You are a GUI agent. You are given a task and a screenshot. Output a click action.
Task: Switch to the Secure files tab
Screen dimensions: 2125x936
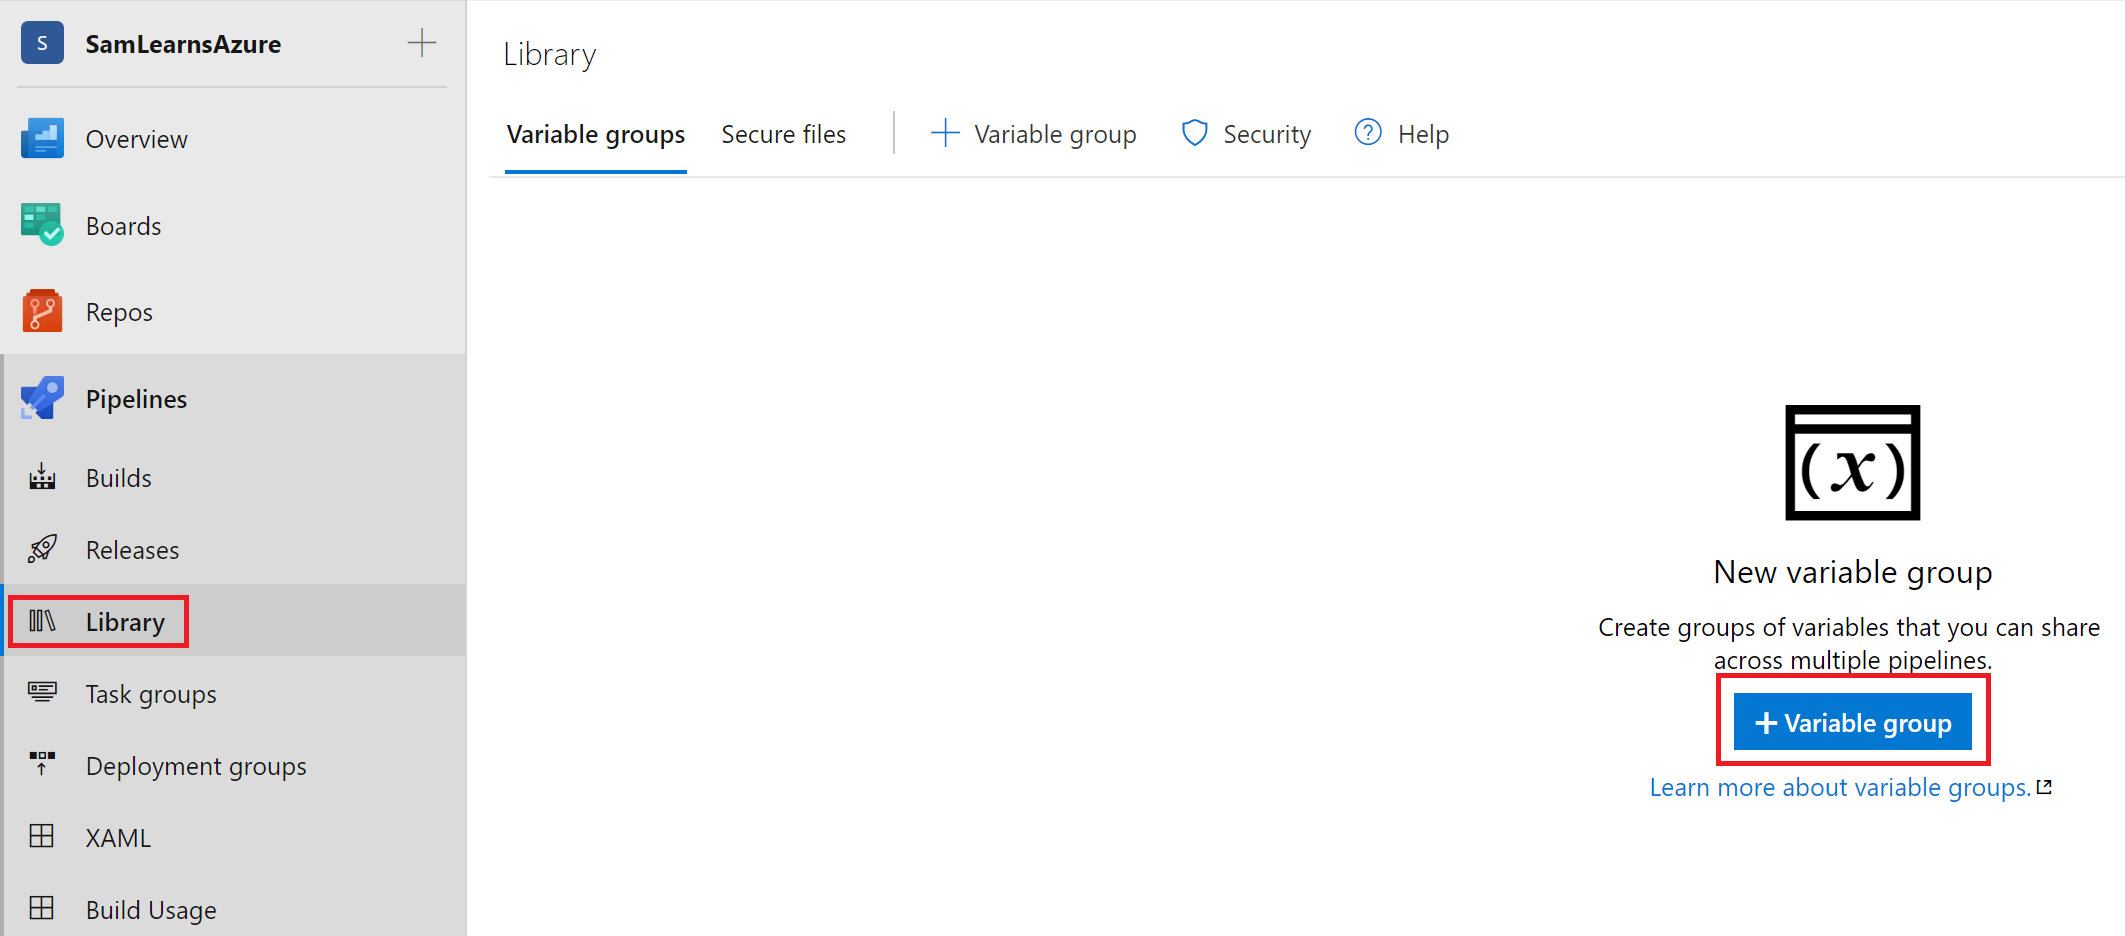(x=783, y=134)
